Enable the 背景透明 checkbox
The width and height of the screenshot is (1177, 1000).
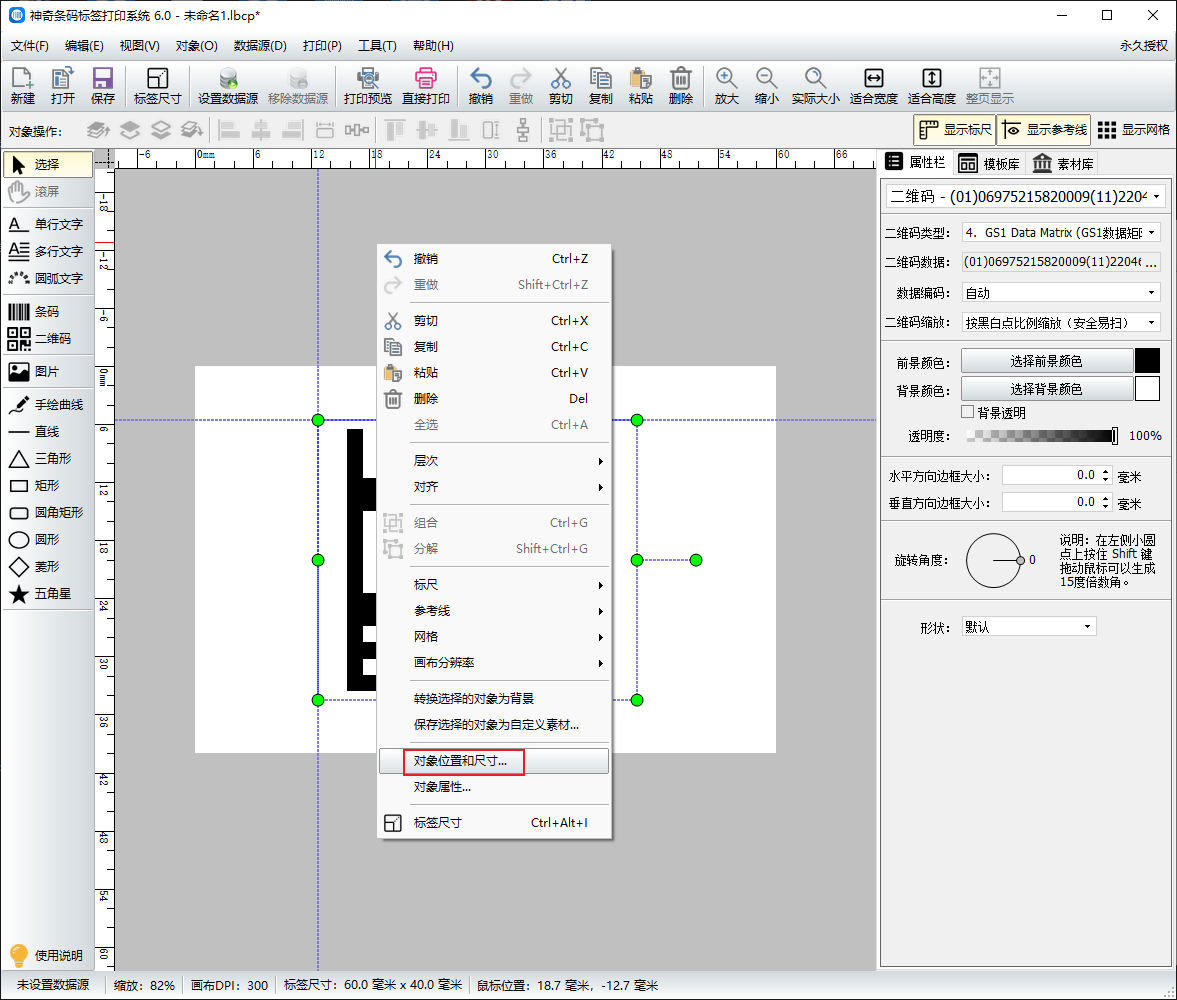967,412
